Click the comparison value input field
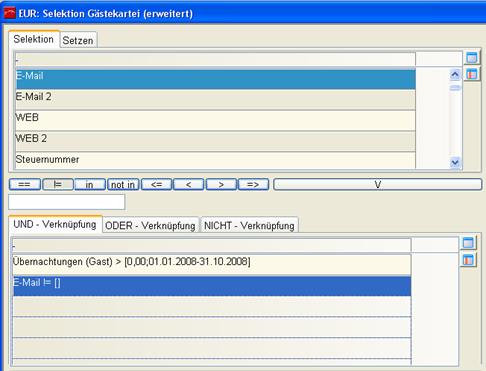 click(67, 202)
